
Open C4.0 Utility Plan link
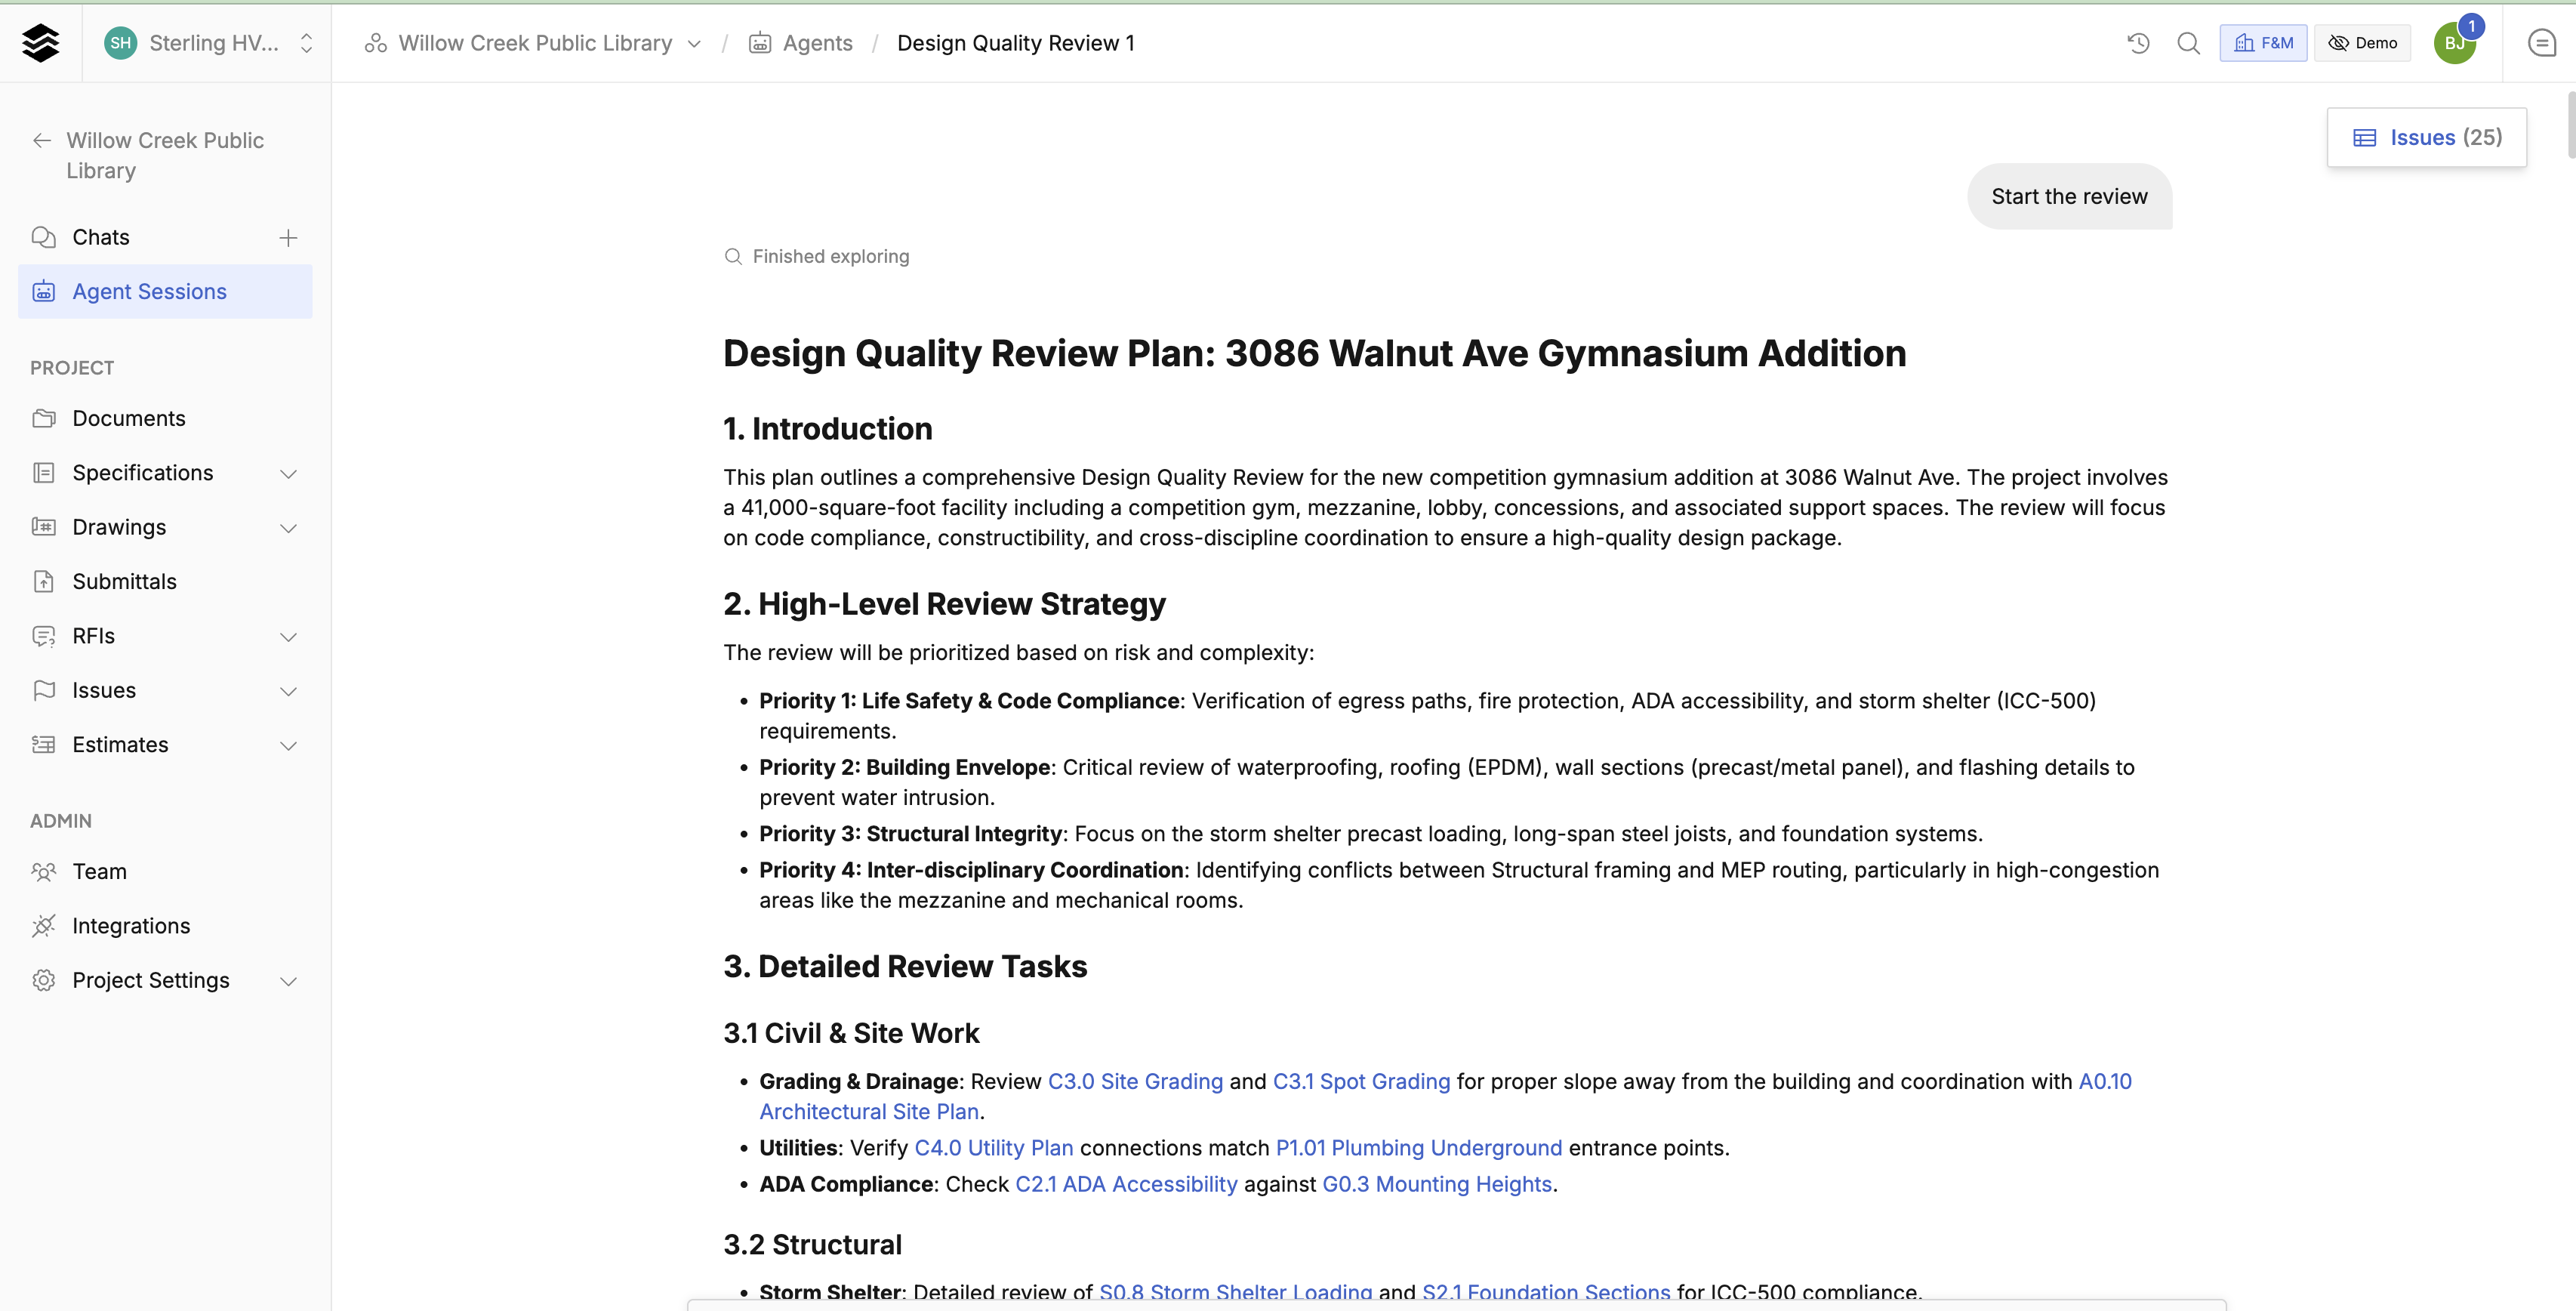pyautogui.click(x=993, y=1148)
